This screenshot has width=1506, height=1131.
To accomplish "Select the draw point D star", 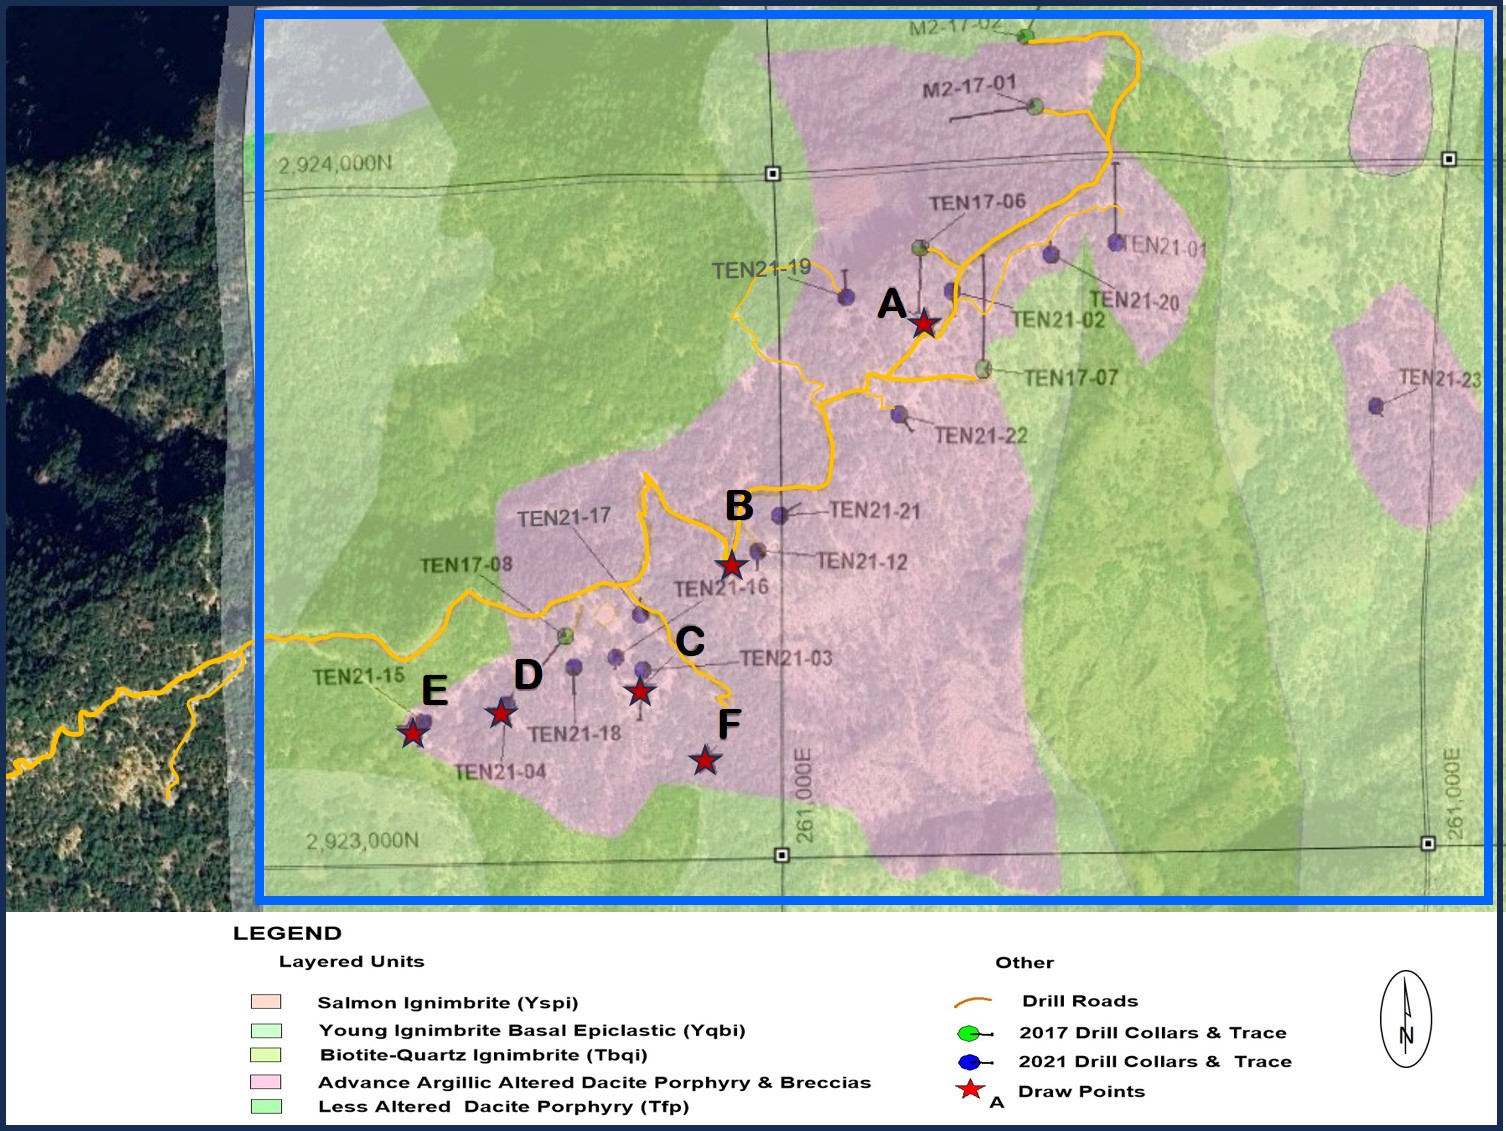I will [x=501, y=713].
